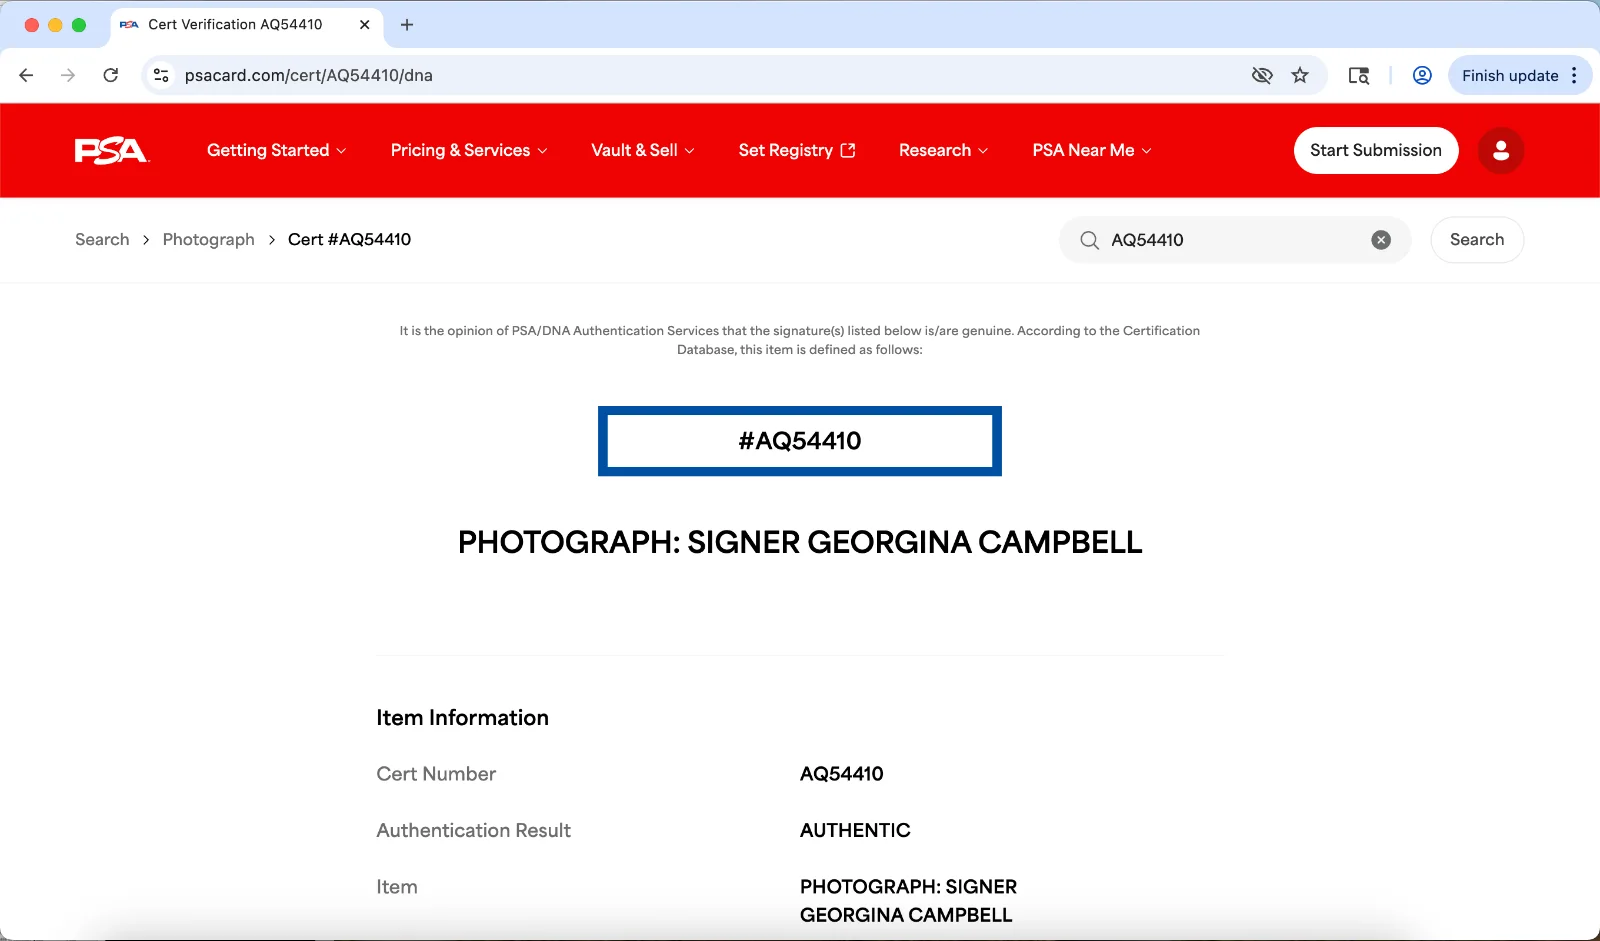
Task: Click the PSA logo in header
Action: 112,150
